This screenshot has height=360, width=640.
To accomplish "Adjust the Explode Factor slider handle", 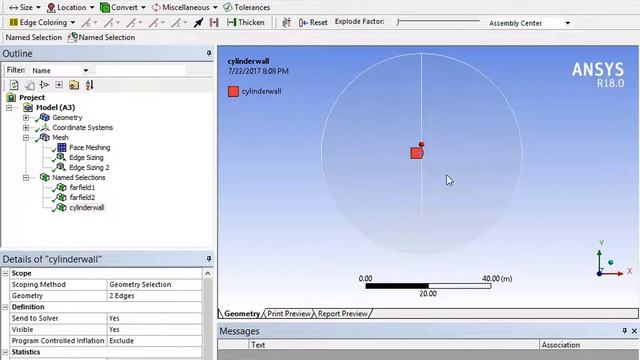I will click(398, 22).
